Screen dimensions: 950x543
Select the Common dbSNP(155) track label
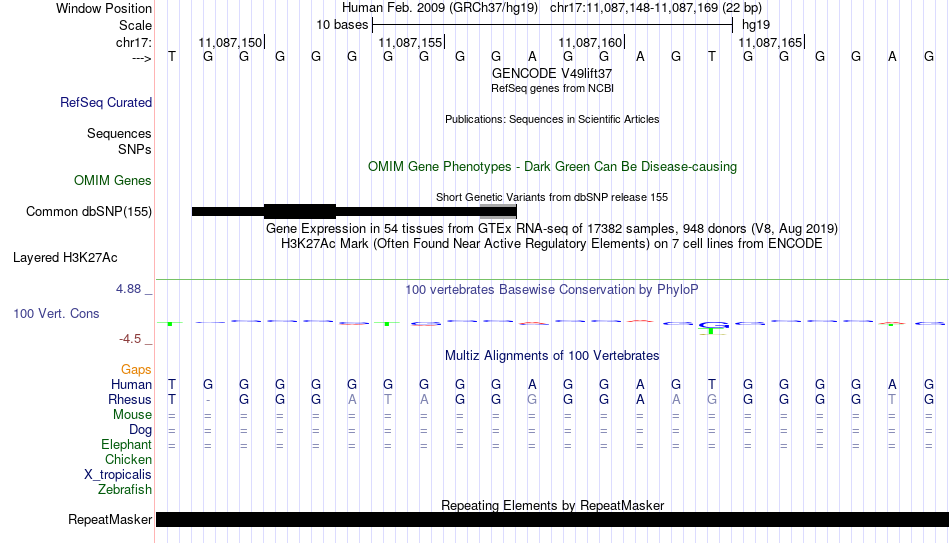[88, 212]
